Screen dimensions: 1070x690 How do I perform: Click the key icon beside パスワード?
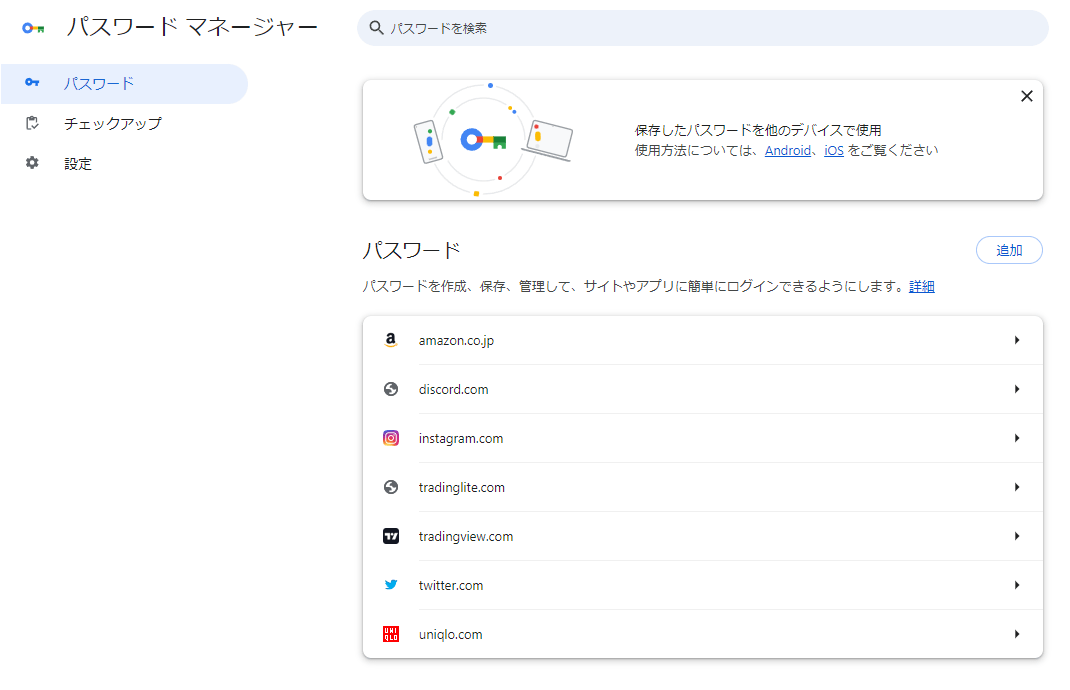pyautogui.click(x=32, y=83)
